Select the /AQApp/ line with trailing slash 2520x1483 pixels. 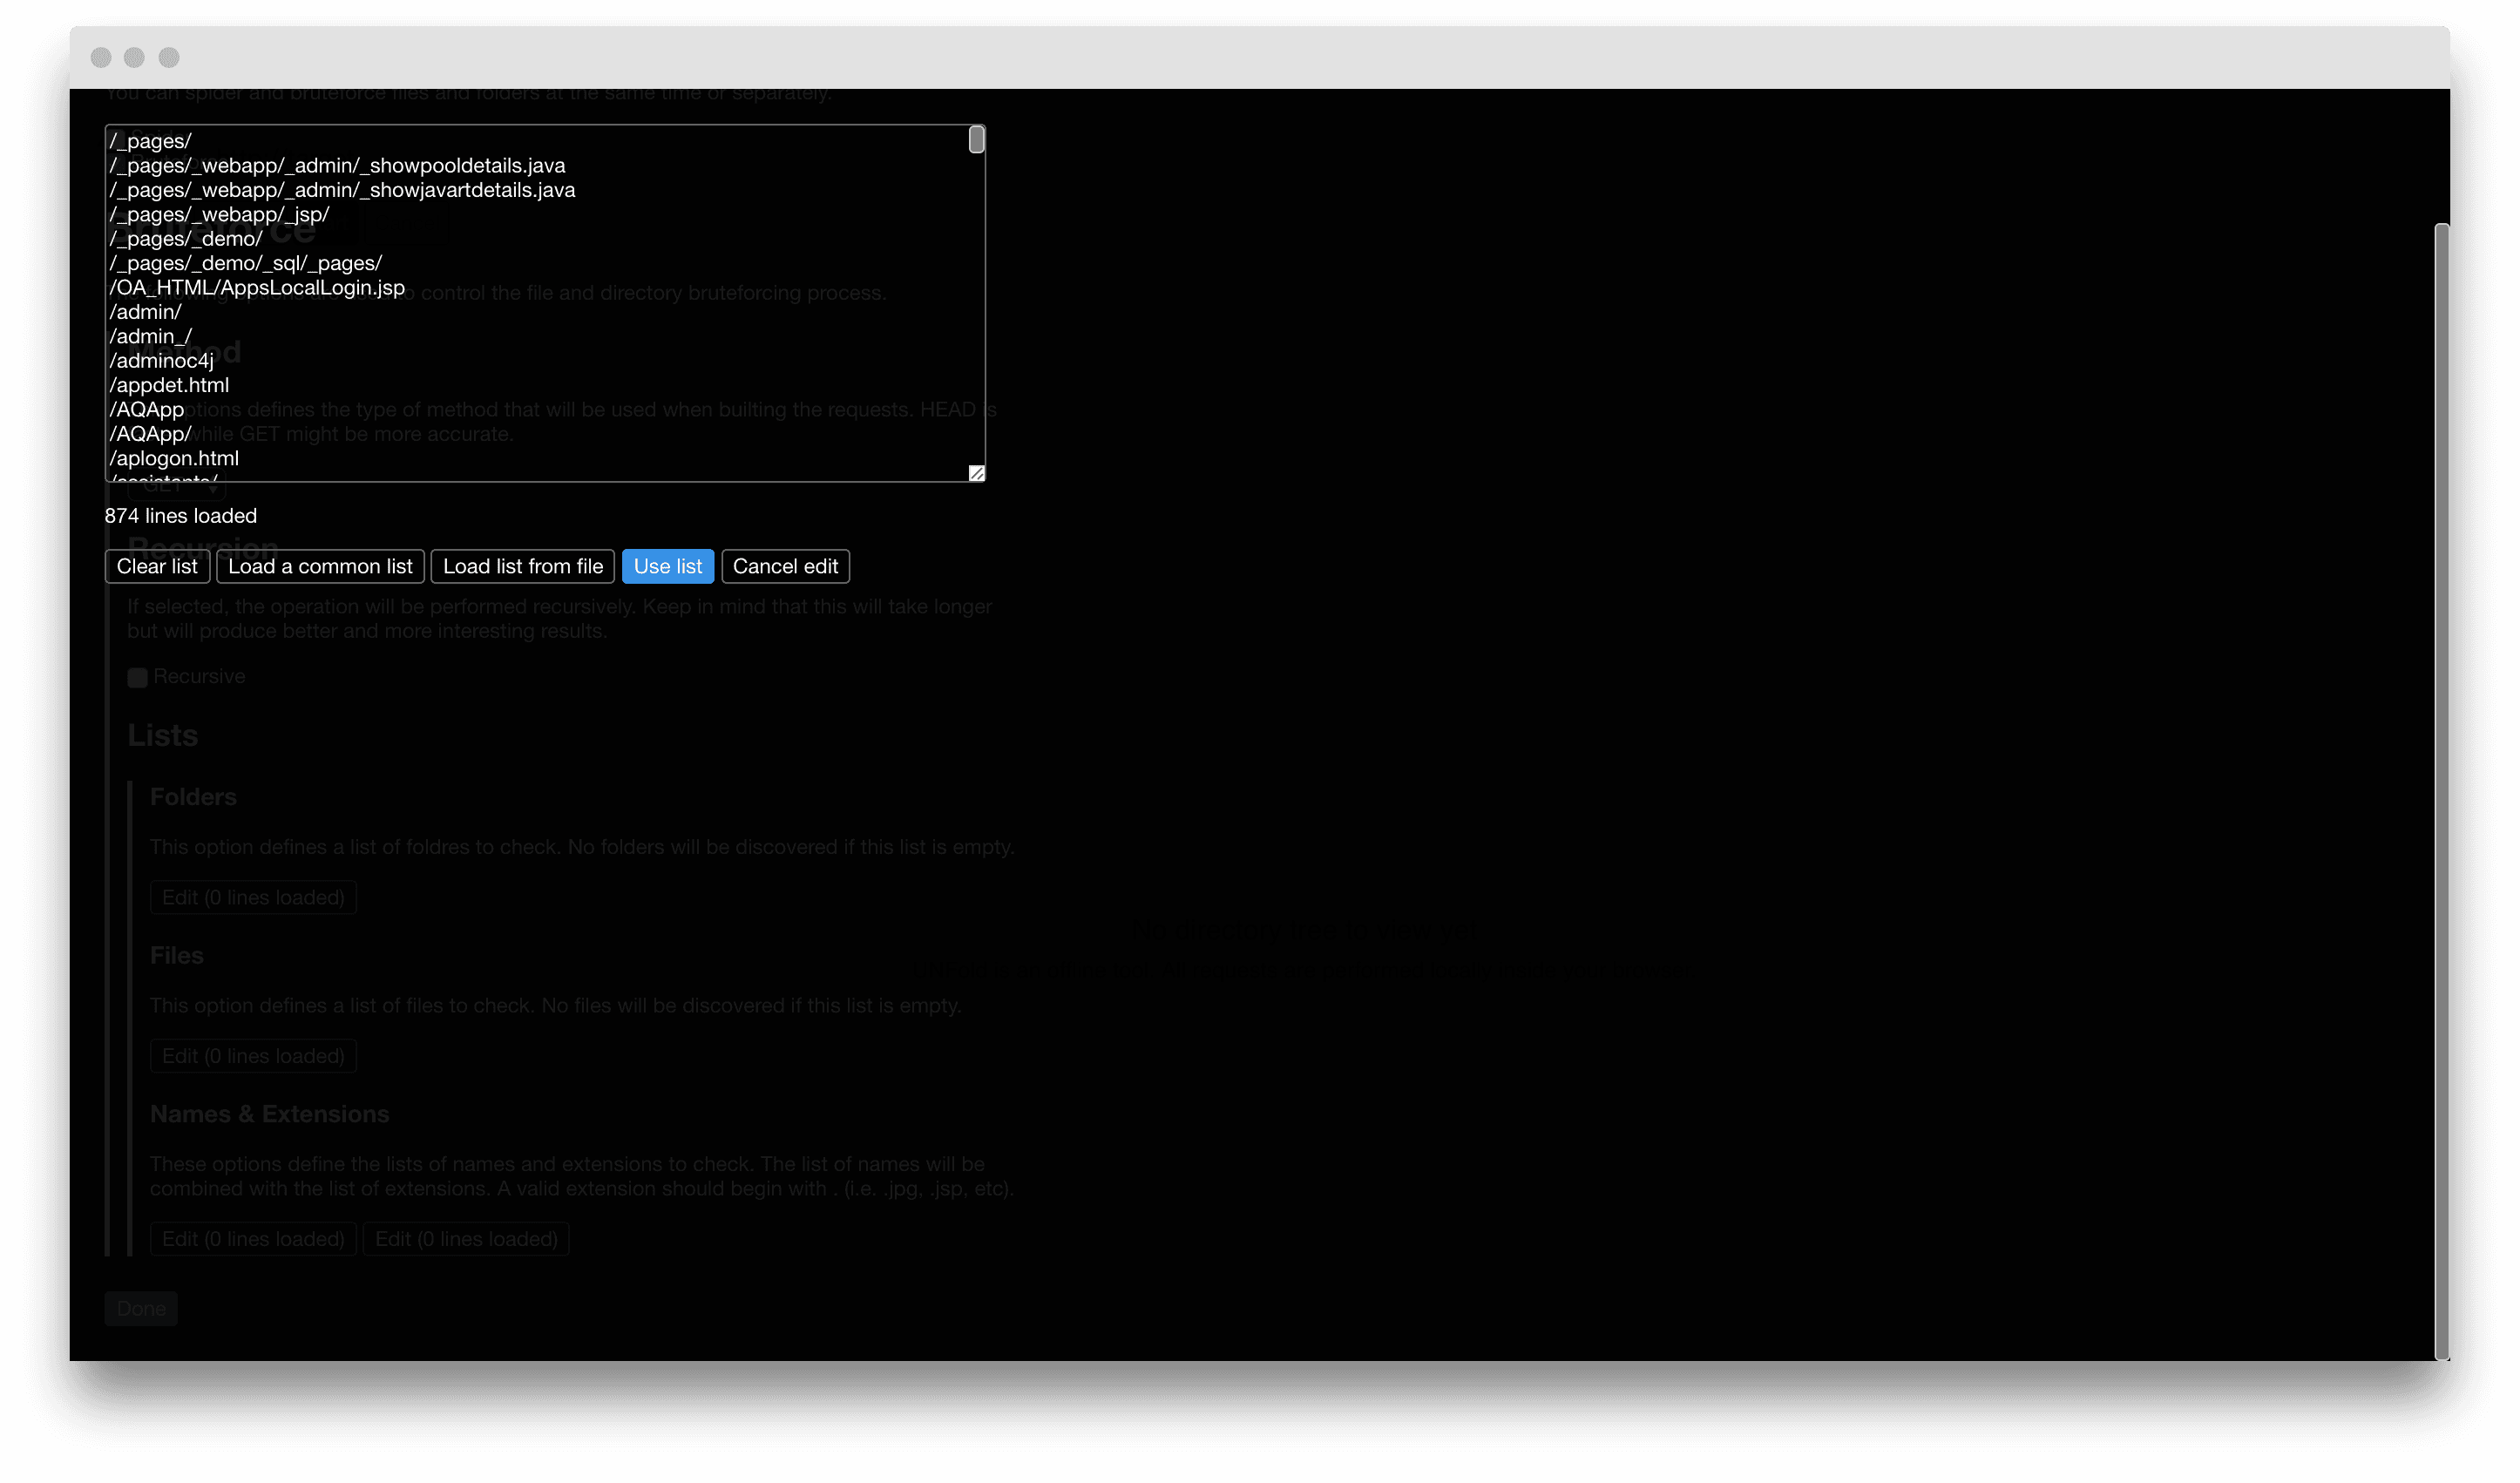pos(150,434)
